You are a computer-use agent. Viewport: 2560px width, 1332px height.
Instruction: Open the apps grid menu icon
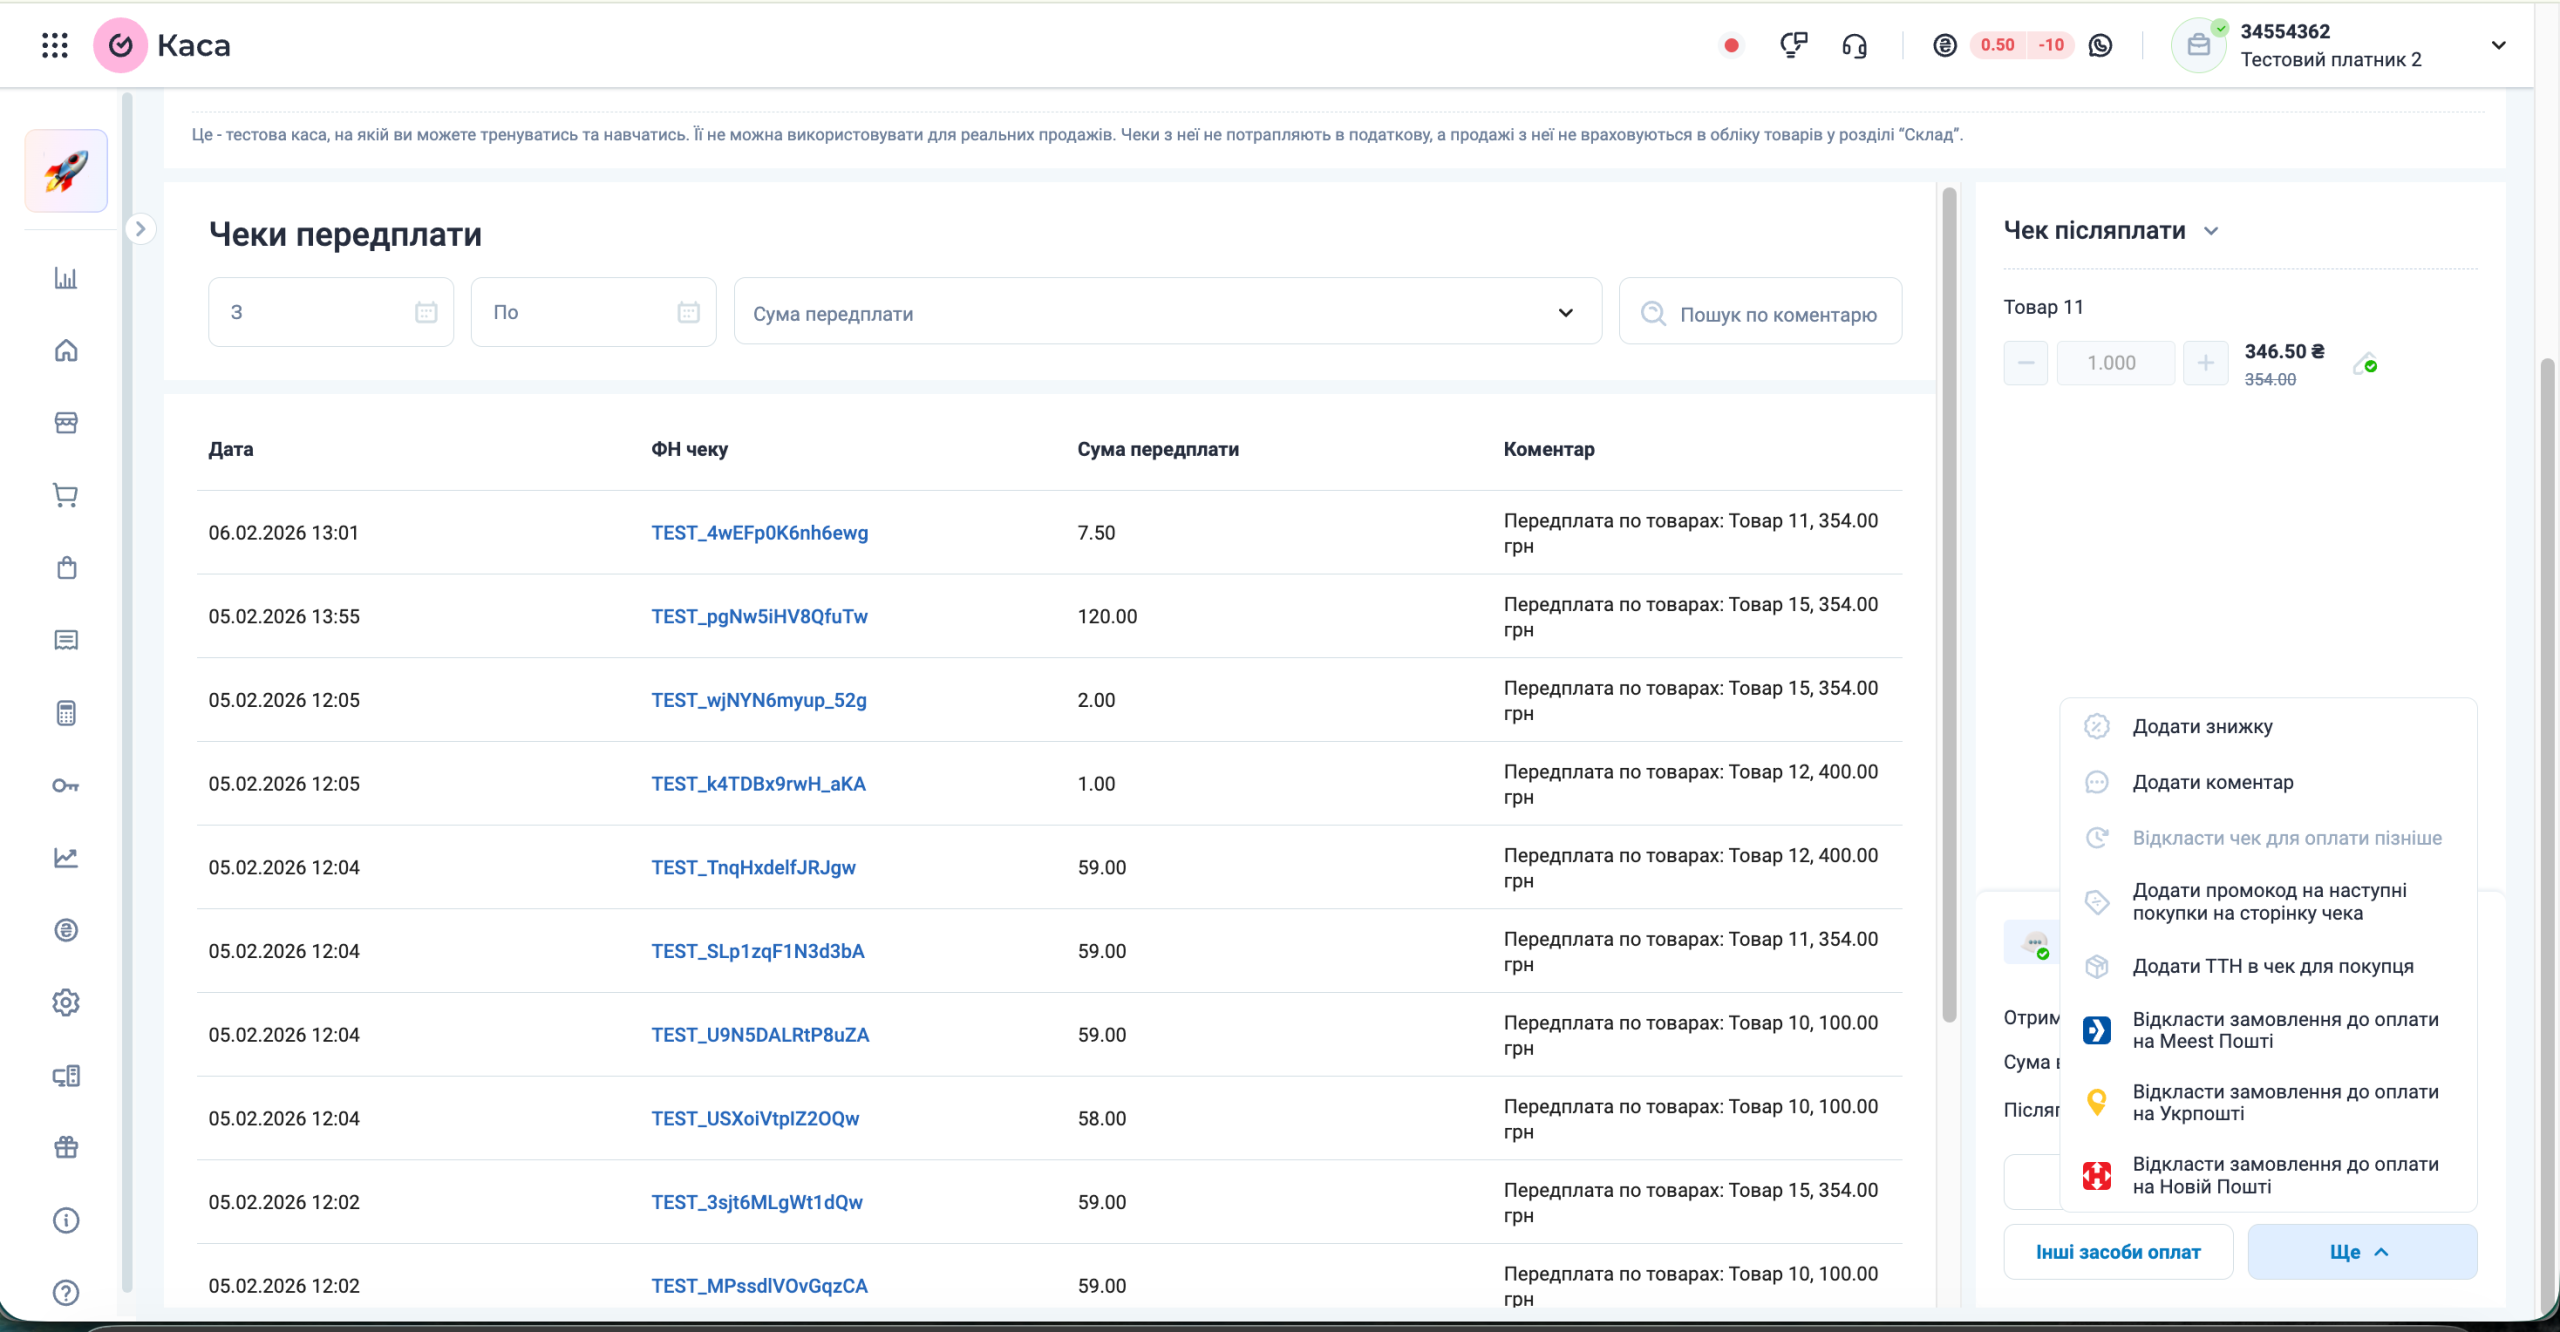point(55,45)
